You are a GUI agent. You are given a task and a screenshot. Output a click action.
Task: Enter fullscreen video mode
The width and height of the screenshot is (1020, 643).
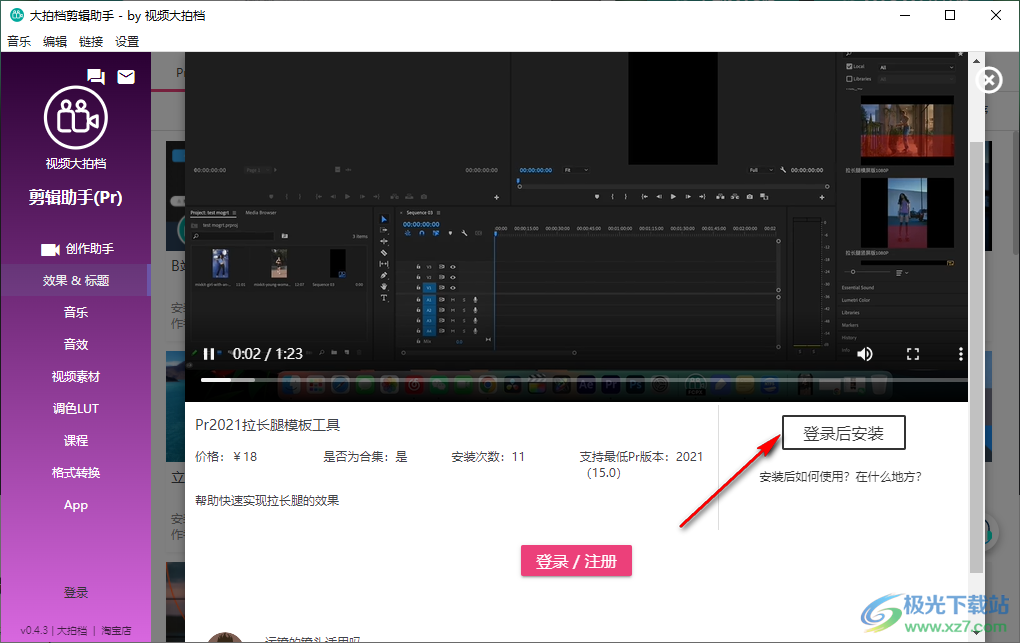pos(913,354)
